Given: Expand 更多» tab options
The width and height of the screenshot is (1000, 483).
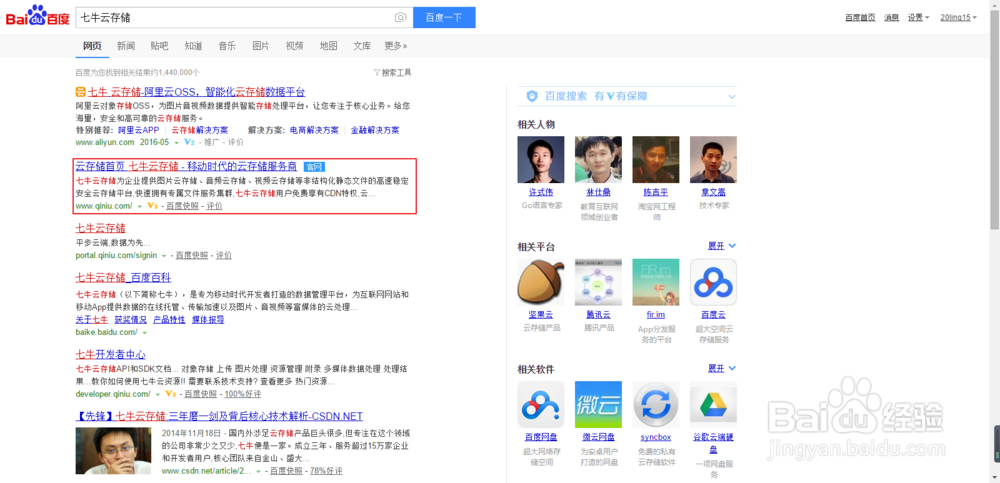Looking at the screenshot, I should [395, 45].
